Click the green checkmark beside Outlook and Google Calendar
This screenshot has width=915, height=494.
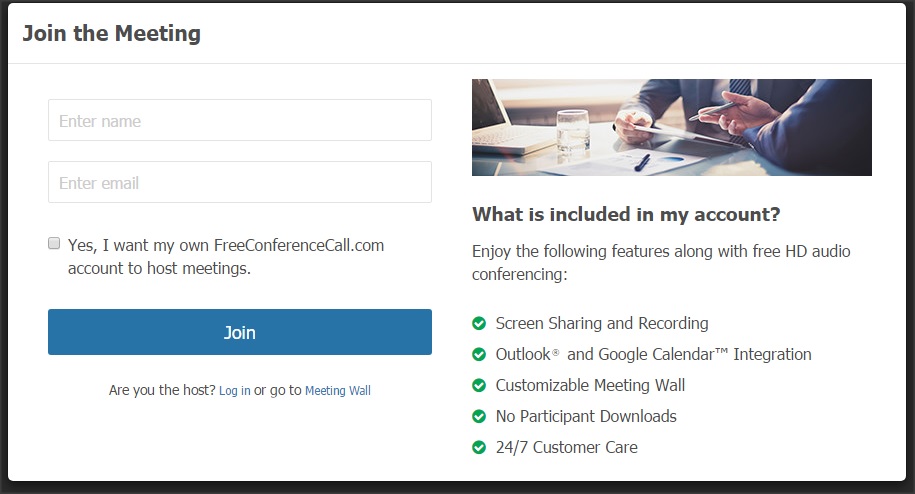pyautogui.click(x=479, y=354)
